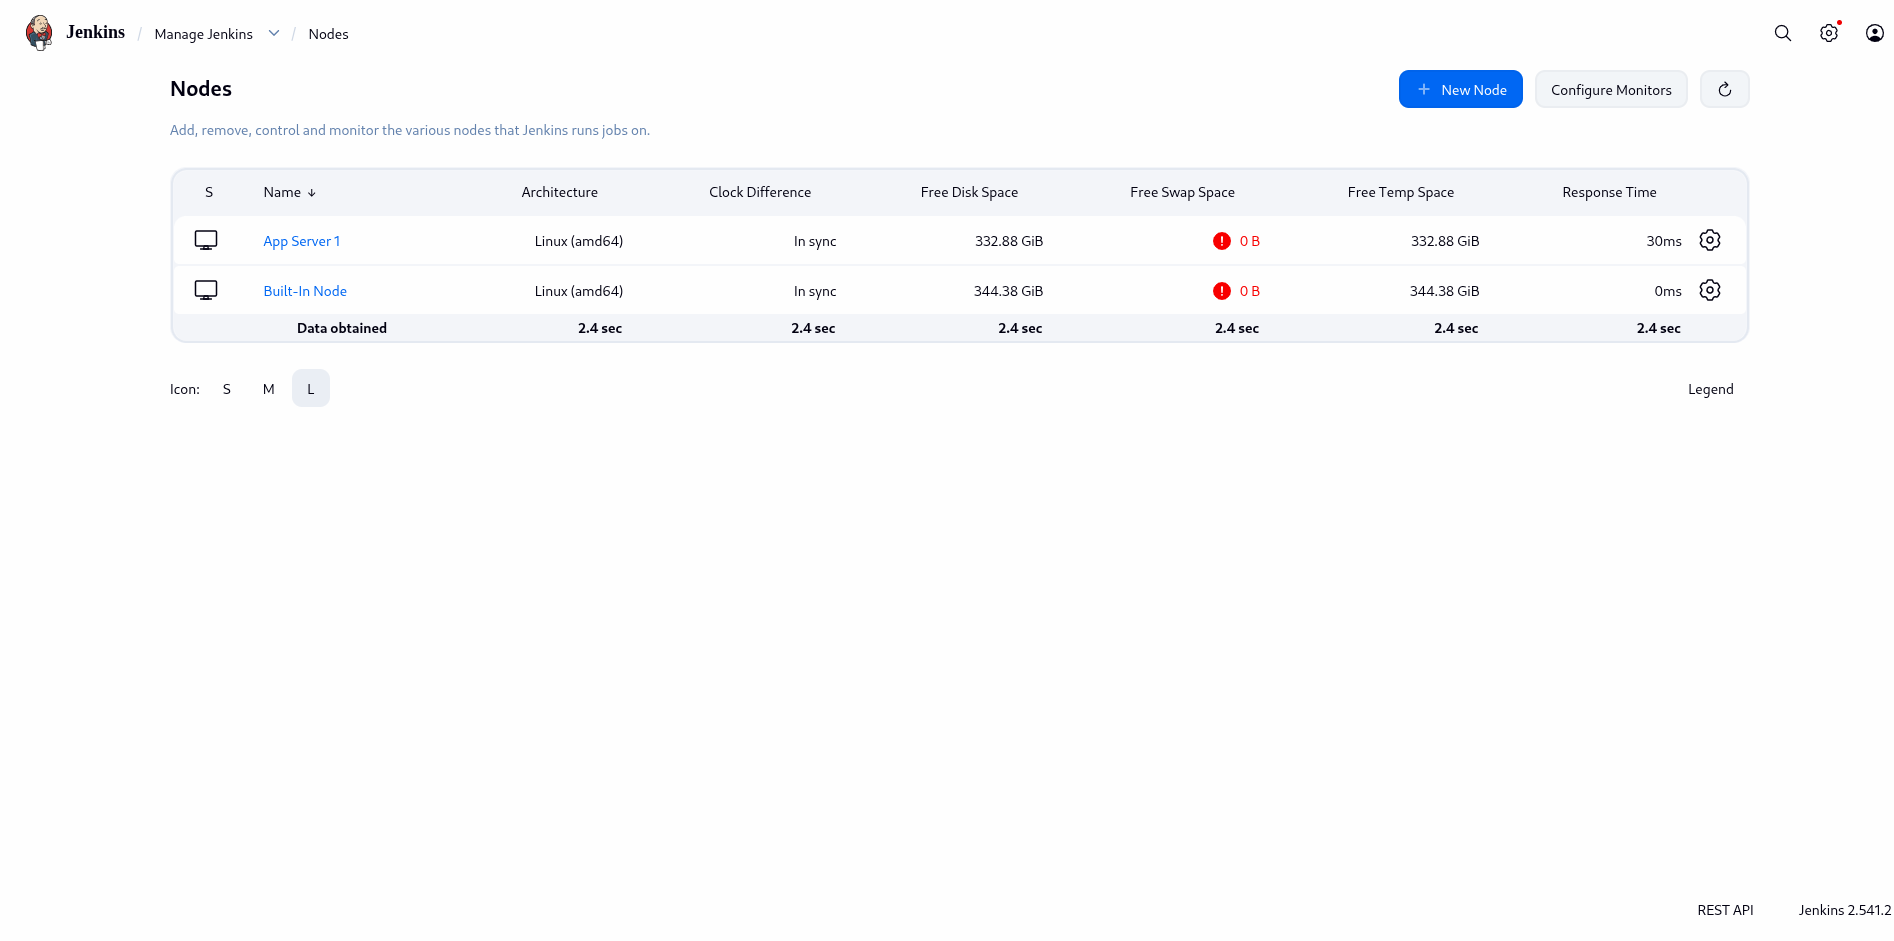Click the New Node button
The height and width of the screenshot is (941, 1894).
pyautogui.click(x=1460, y=90)
